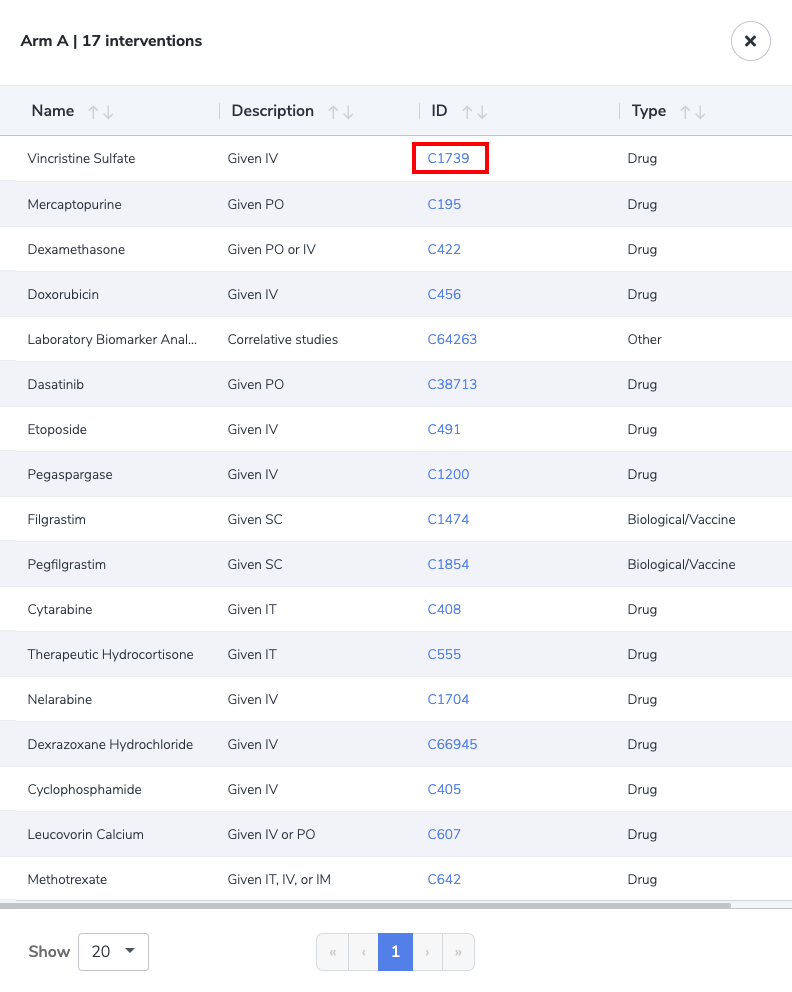The image size is (792, 992).
Task: Open Methotrexate ID link C642
Action: point(444,879)
